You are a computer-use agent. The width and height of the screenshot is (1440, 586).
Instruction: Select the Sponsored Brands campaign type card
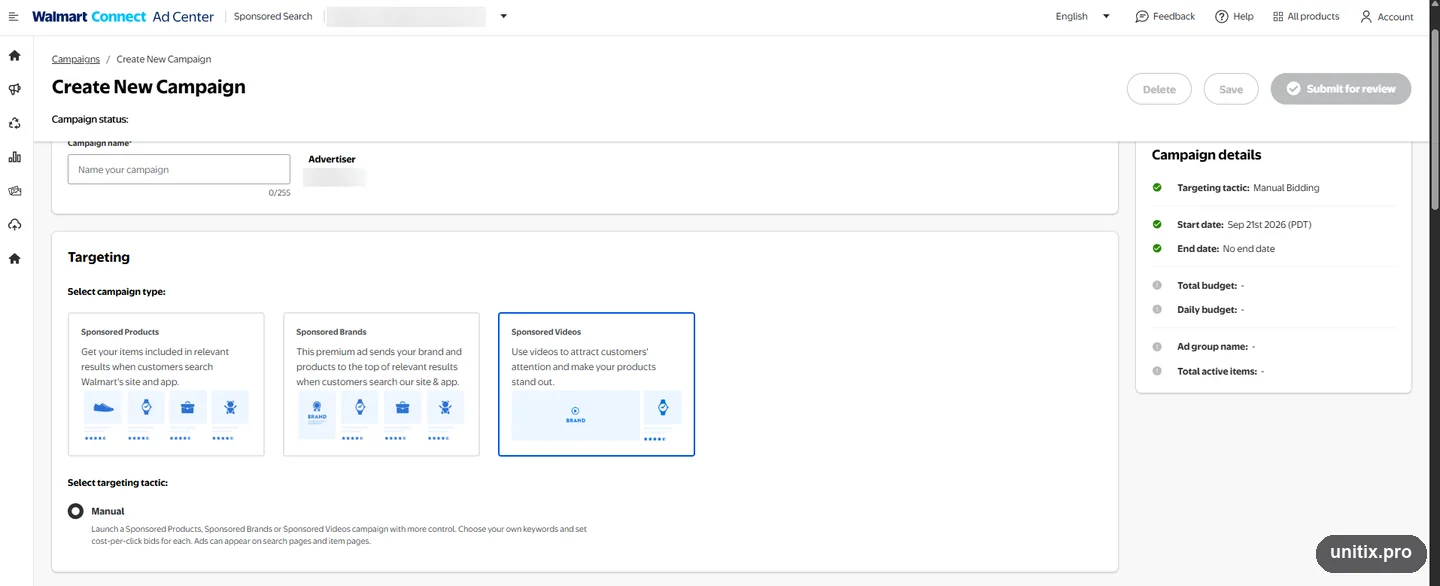[381, 384]
